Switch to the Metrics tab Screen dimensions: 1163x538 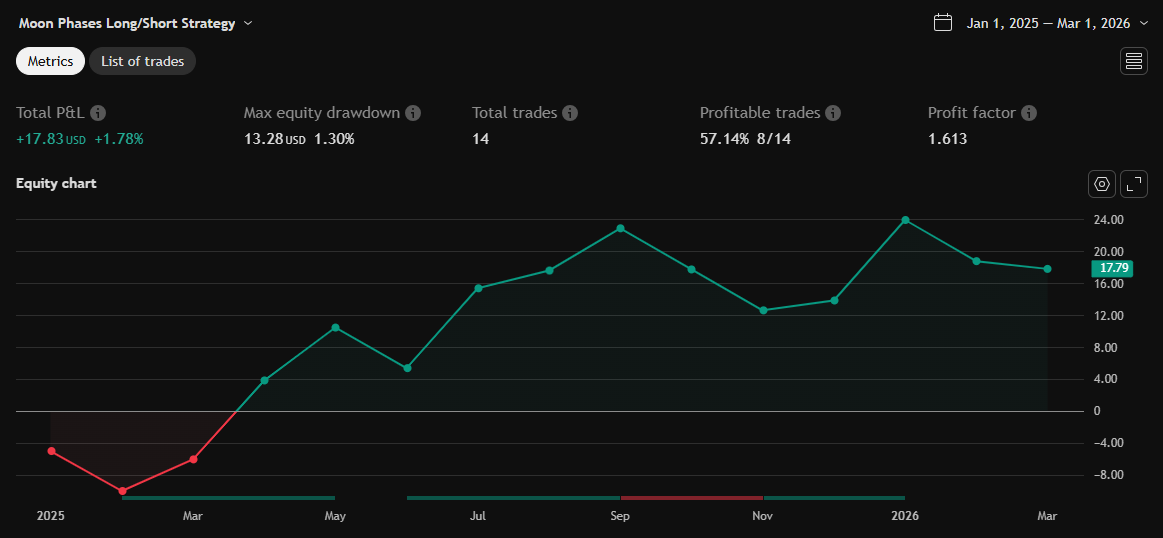(x=50, y=61)
